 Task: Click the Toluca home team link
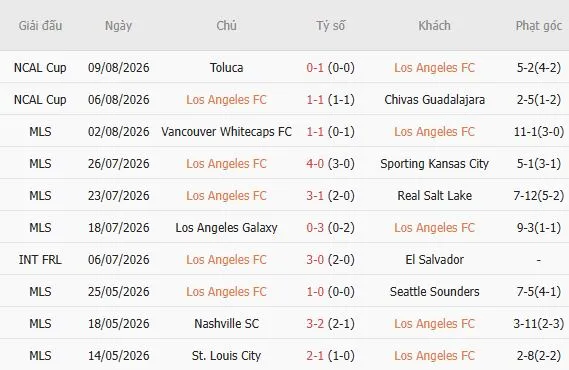pyautogui.click(x=226, y=68)
